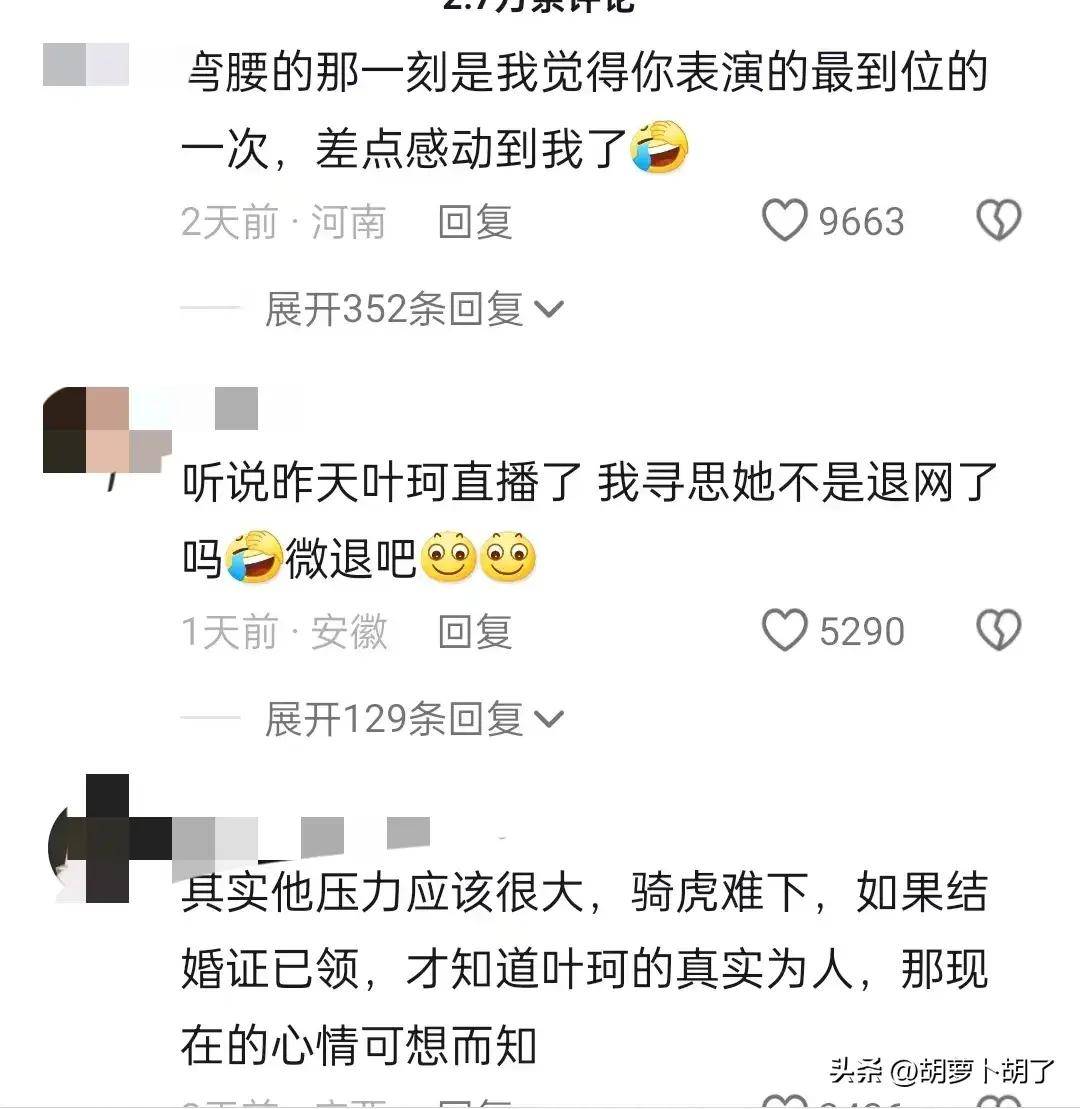Select the comment text about 叶珂直播
This screenshot has width=1080, height=1109.
point(589,520)
